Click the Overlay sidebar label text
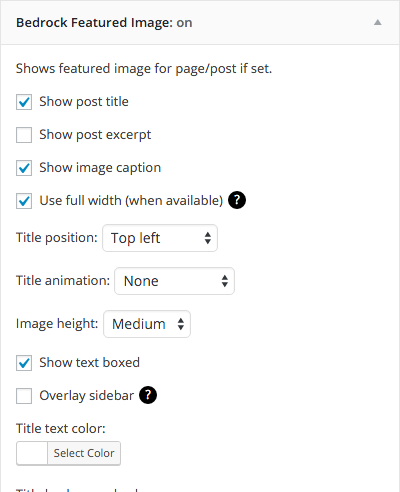This screenshot has height=492, width=400. tap(86, 396)
